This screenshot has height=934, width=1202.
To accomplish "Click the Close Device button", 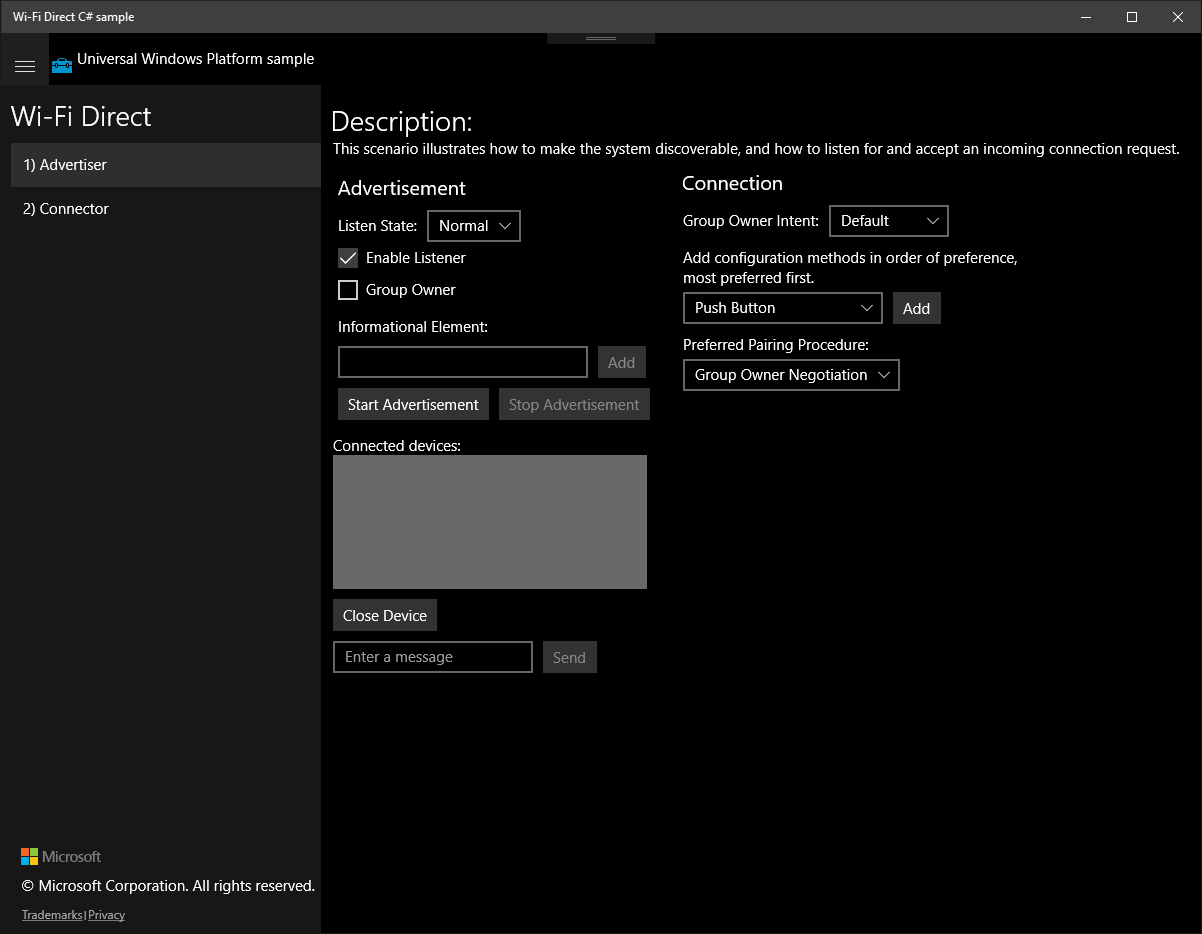I will click(384, 615).
